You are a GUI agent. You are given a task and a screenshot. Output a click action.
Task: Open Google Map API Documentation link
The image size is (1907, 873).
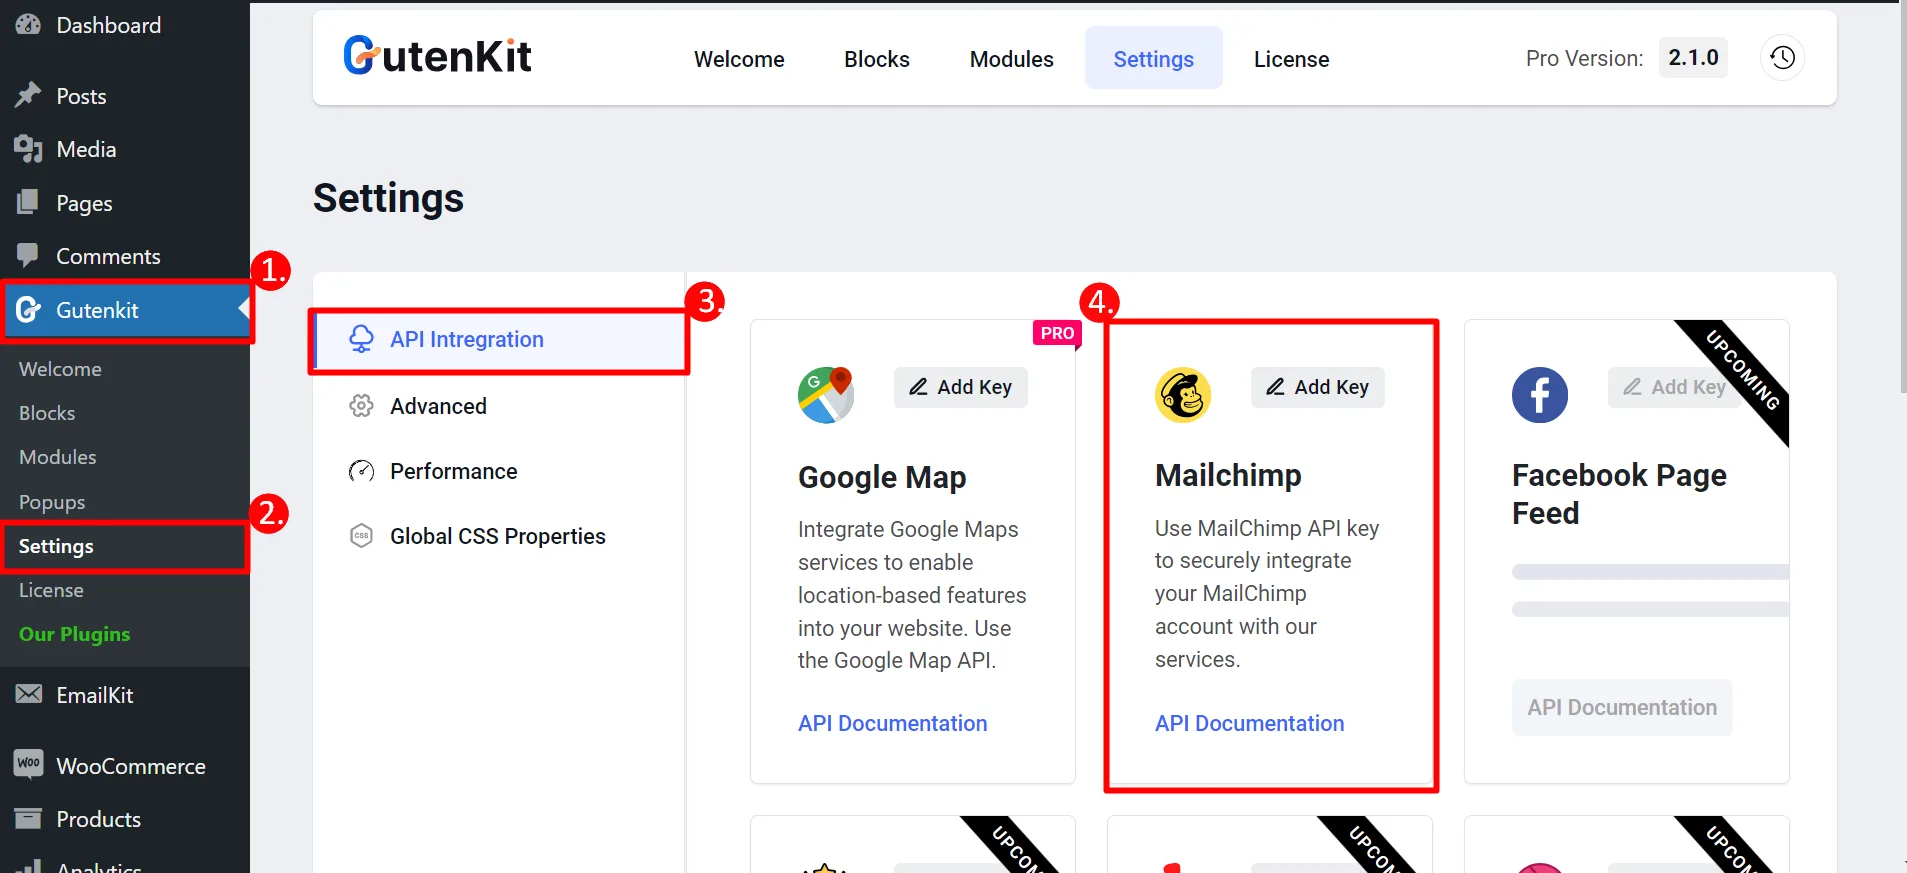click(x=892, y=723)
